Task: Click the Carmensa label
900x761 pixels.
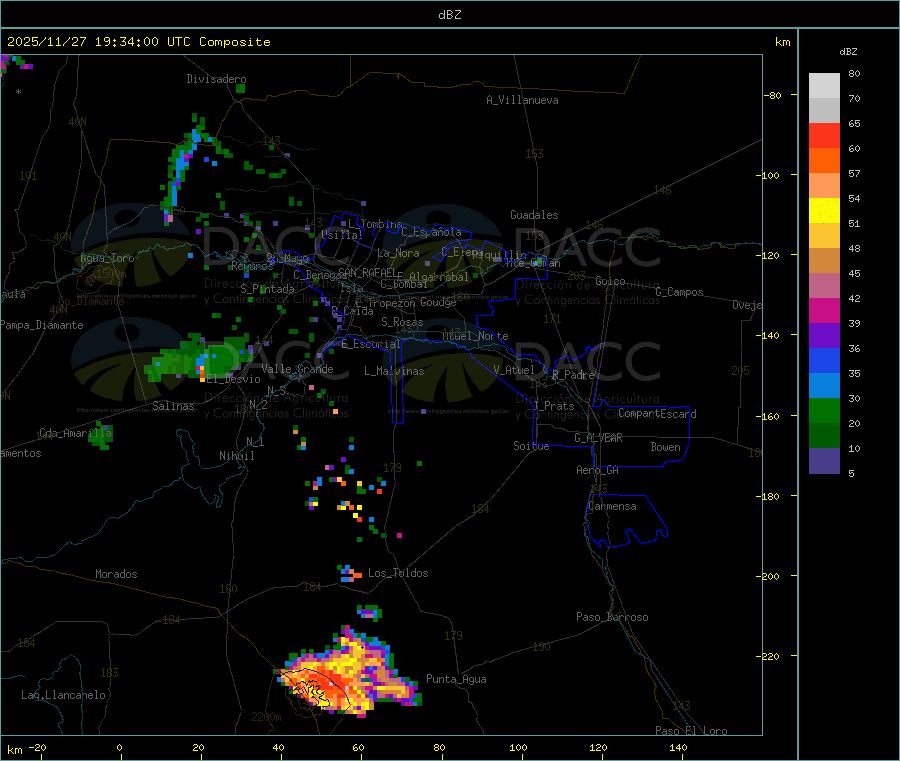Action: [x=612, y=506]
